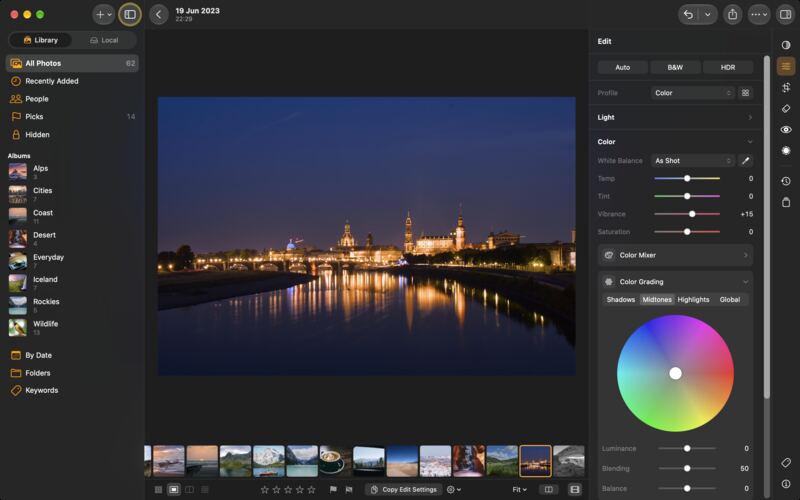Open the White Balance As Shot dropdown
Image resolution: width=800 pixels, height=500 pixels.
click(693, 161)
